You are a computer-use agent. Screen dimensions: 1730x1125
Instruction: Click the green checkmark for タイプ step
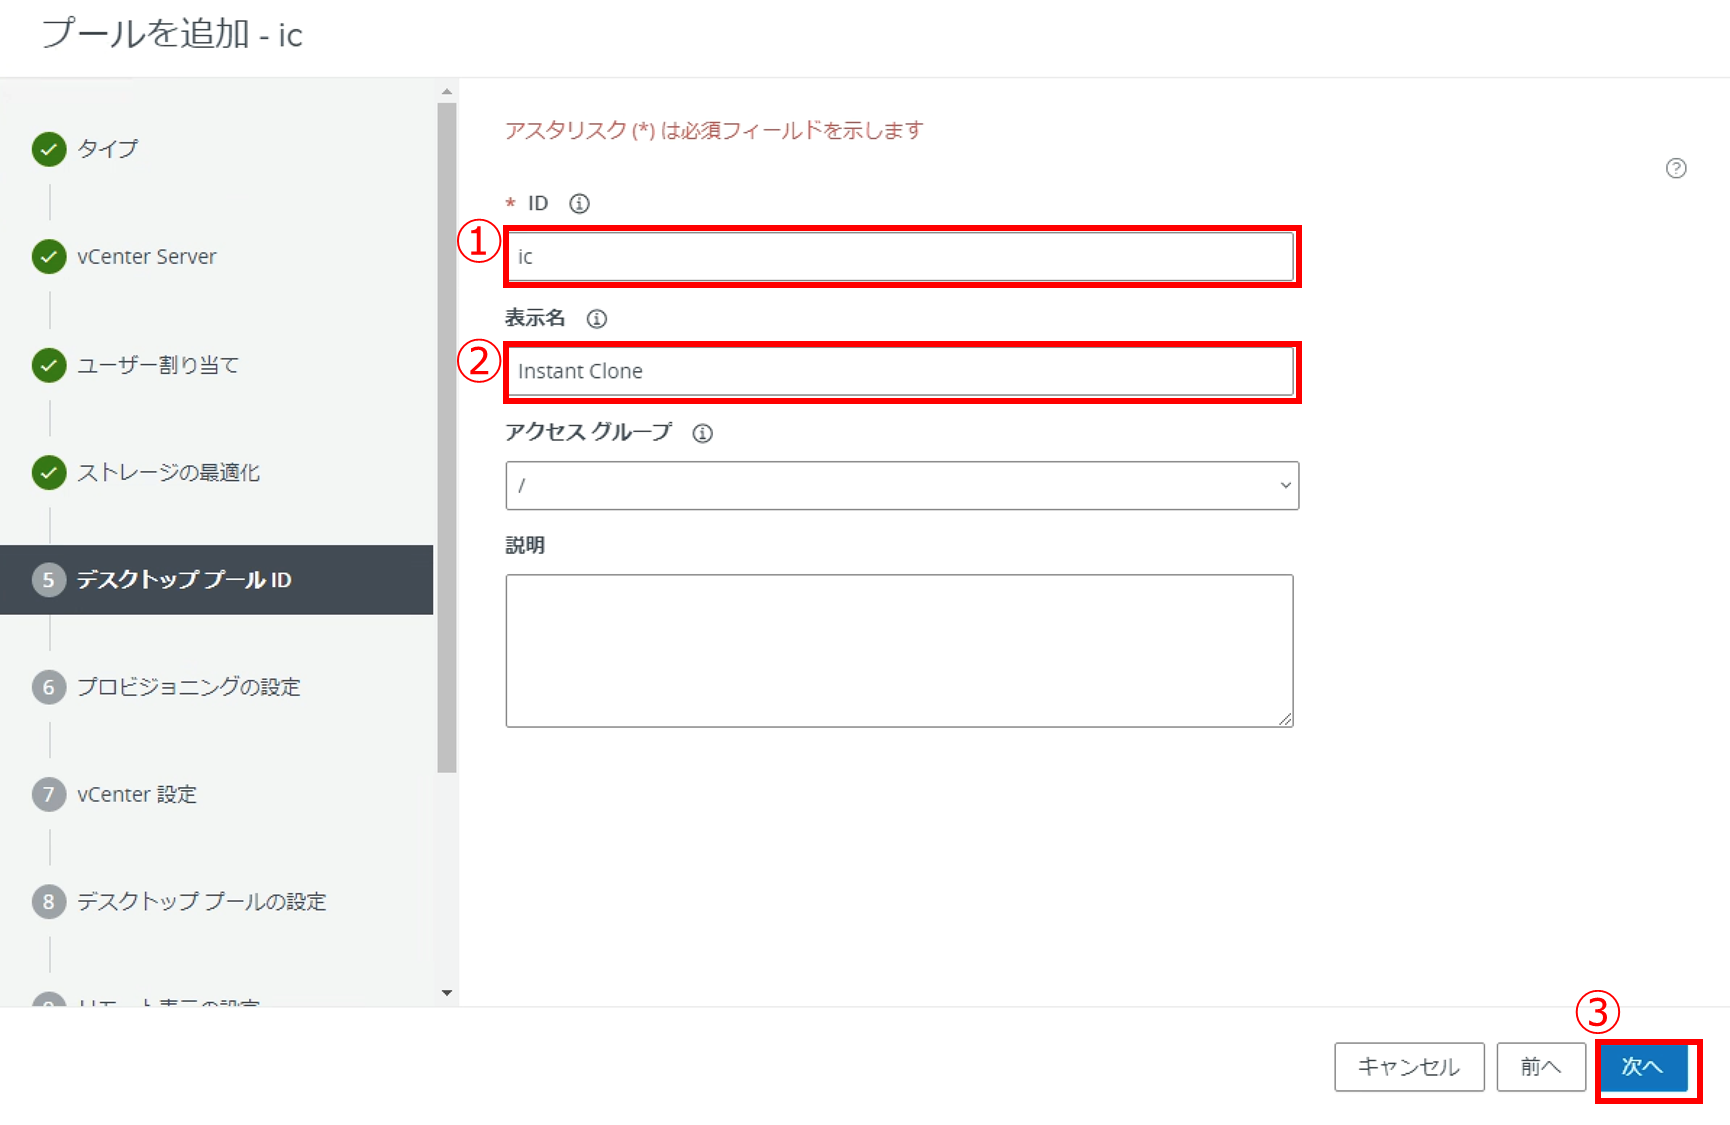[x=49, y=149]
